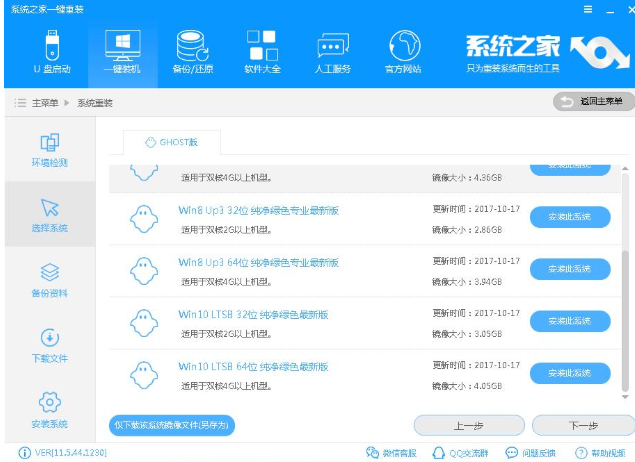Viewport: 635px width, 462px height.
Task: Click 镜像大小 : 4.36GB text
Action: [467, 177]
